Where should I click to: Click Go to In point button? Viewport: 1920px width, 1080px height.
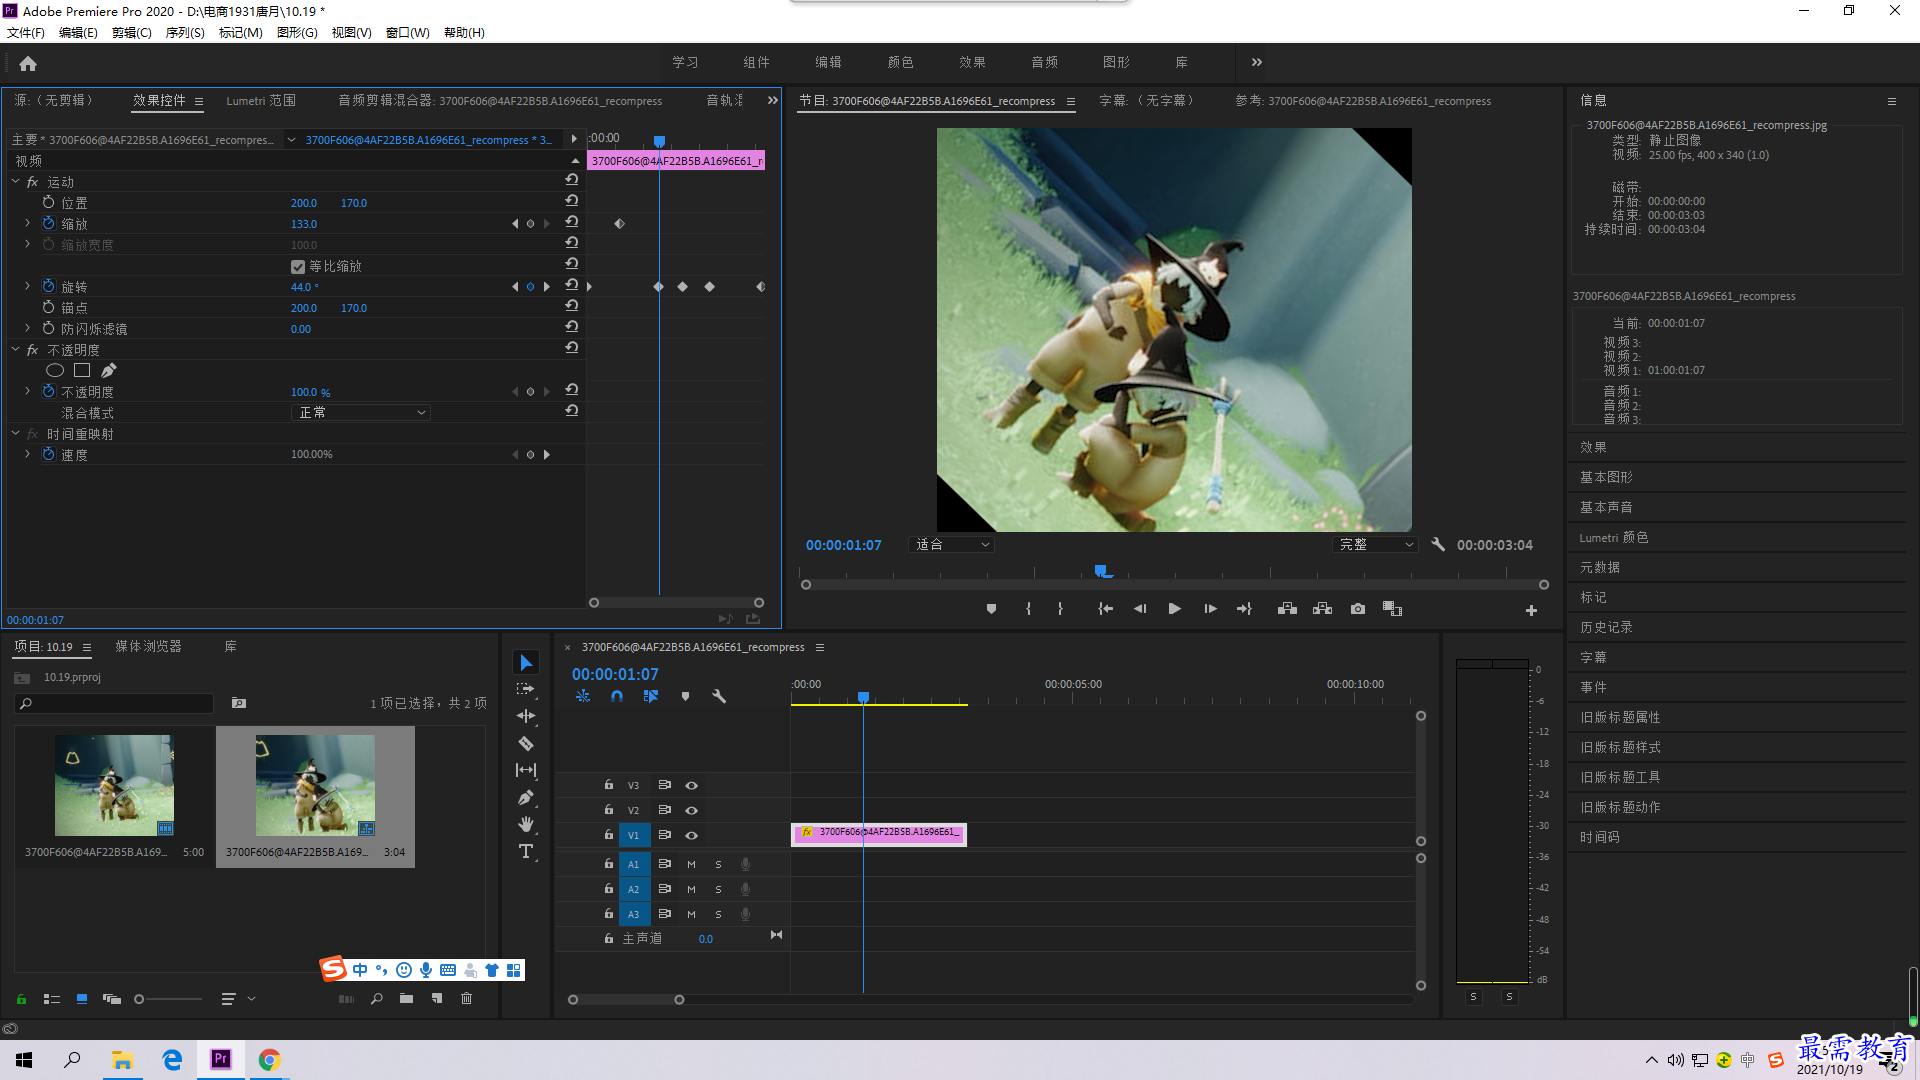[x=1105, y=609]
